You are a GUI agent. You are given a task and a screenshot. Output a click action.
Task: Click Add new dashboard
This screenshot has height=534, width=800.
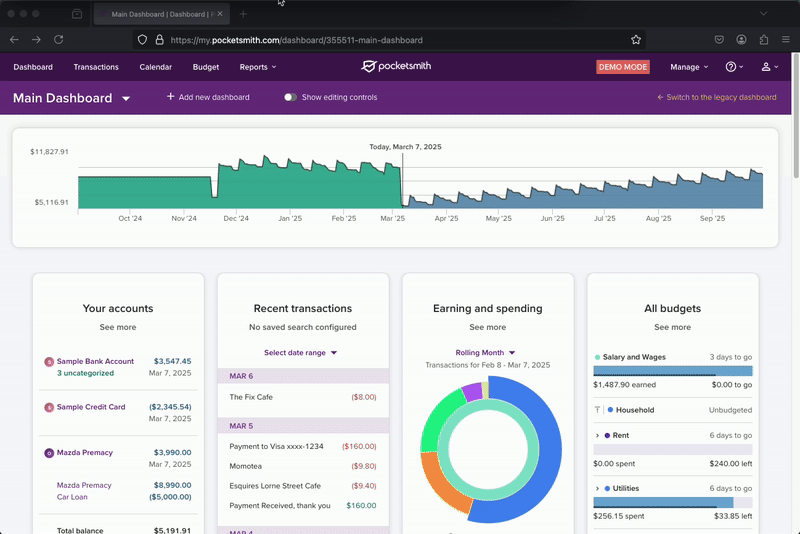[208, 98]
